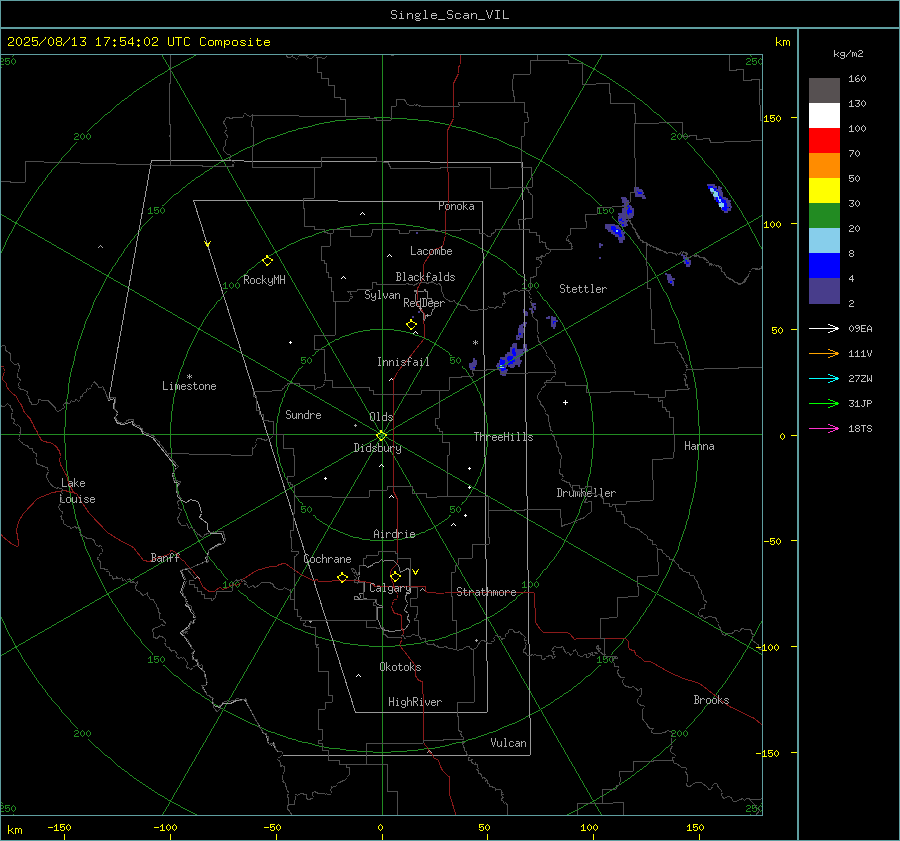Click the Didsbury town label

377,448
